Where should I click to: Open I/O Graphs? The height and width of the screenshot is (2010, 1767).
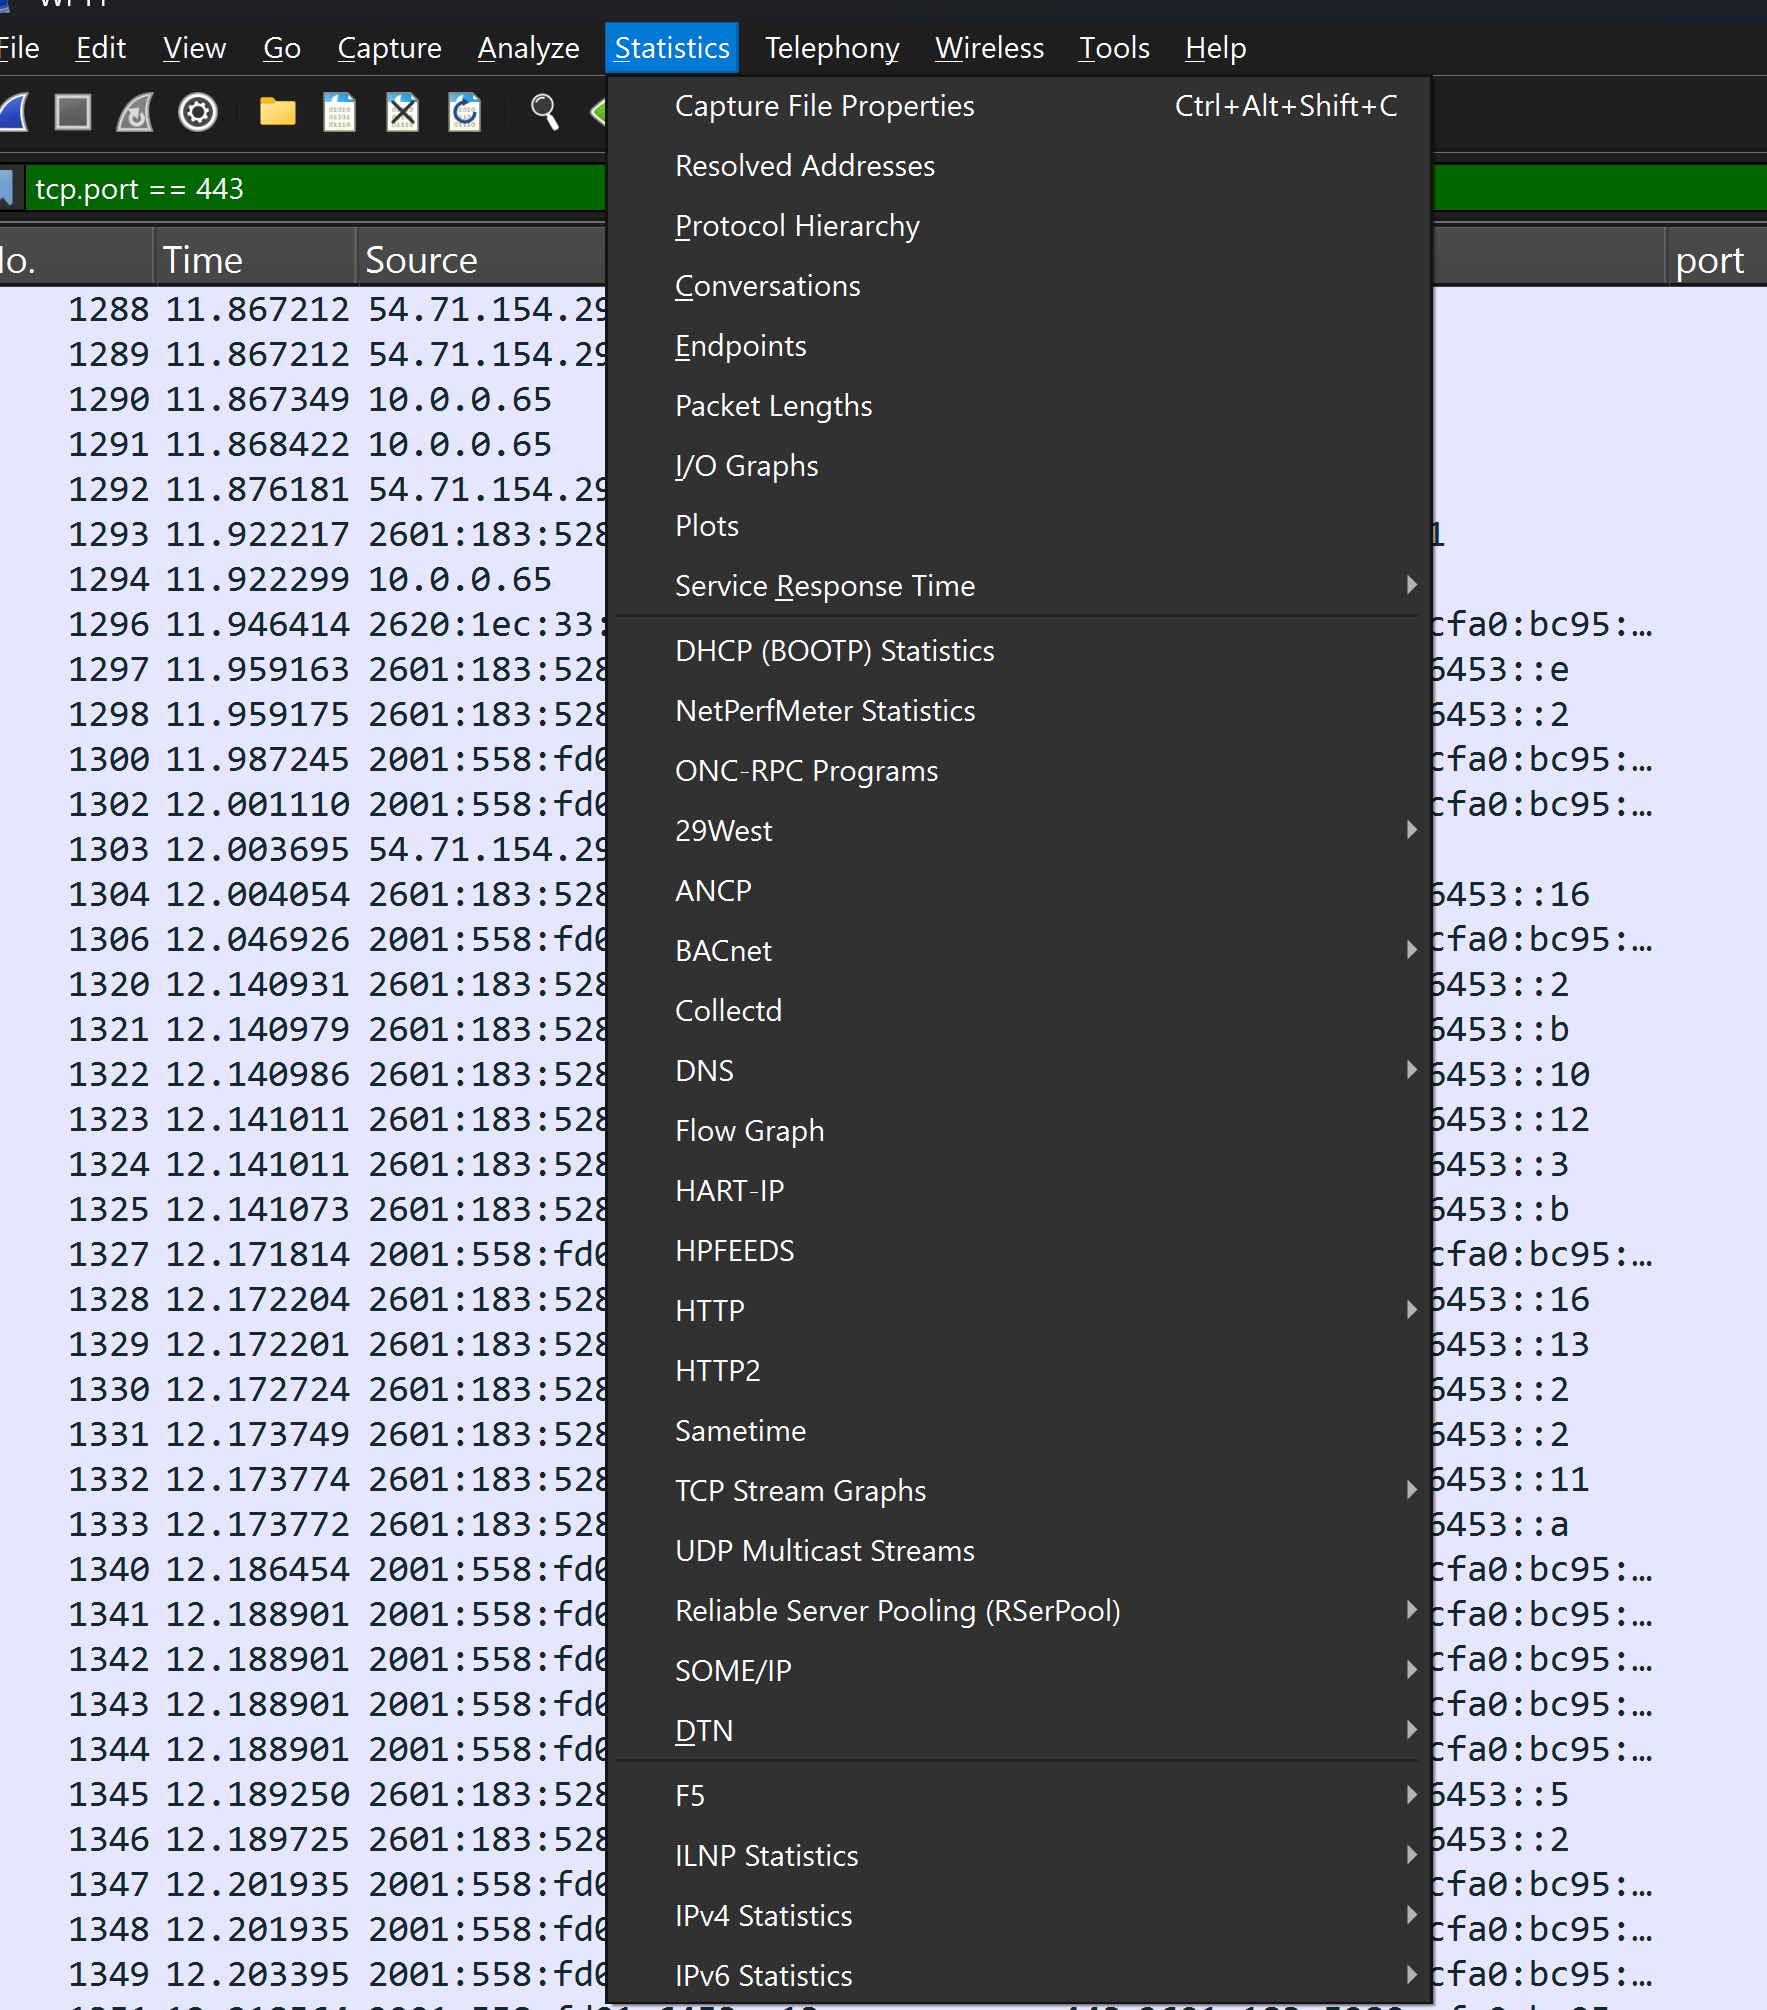[x=1019, y=466]
